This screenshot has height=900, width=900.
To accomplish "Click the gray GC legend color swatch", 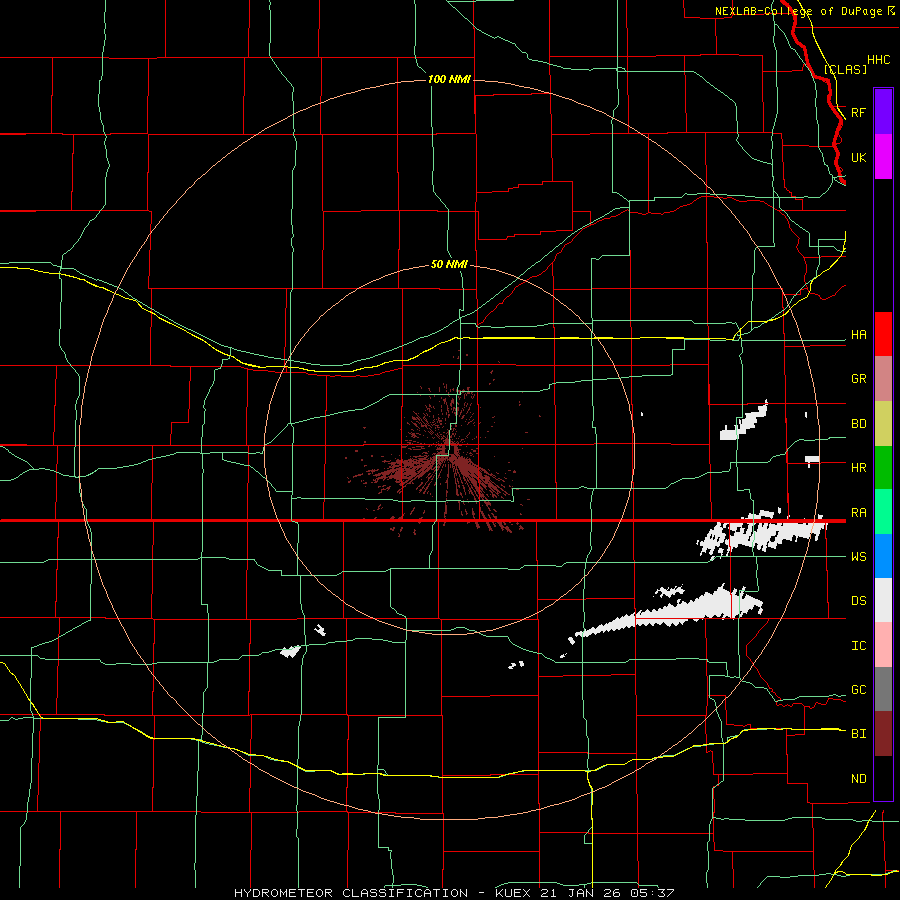I will (x=883, y=689).
